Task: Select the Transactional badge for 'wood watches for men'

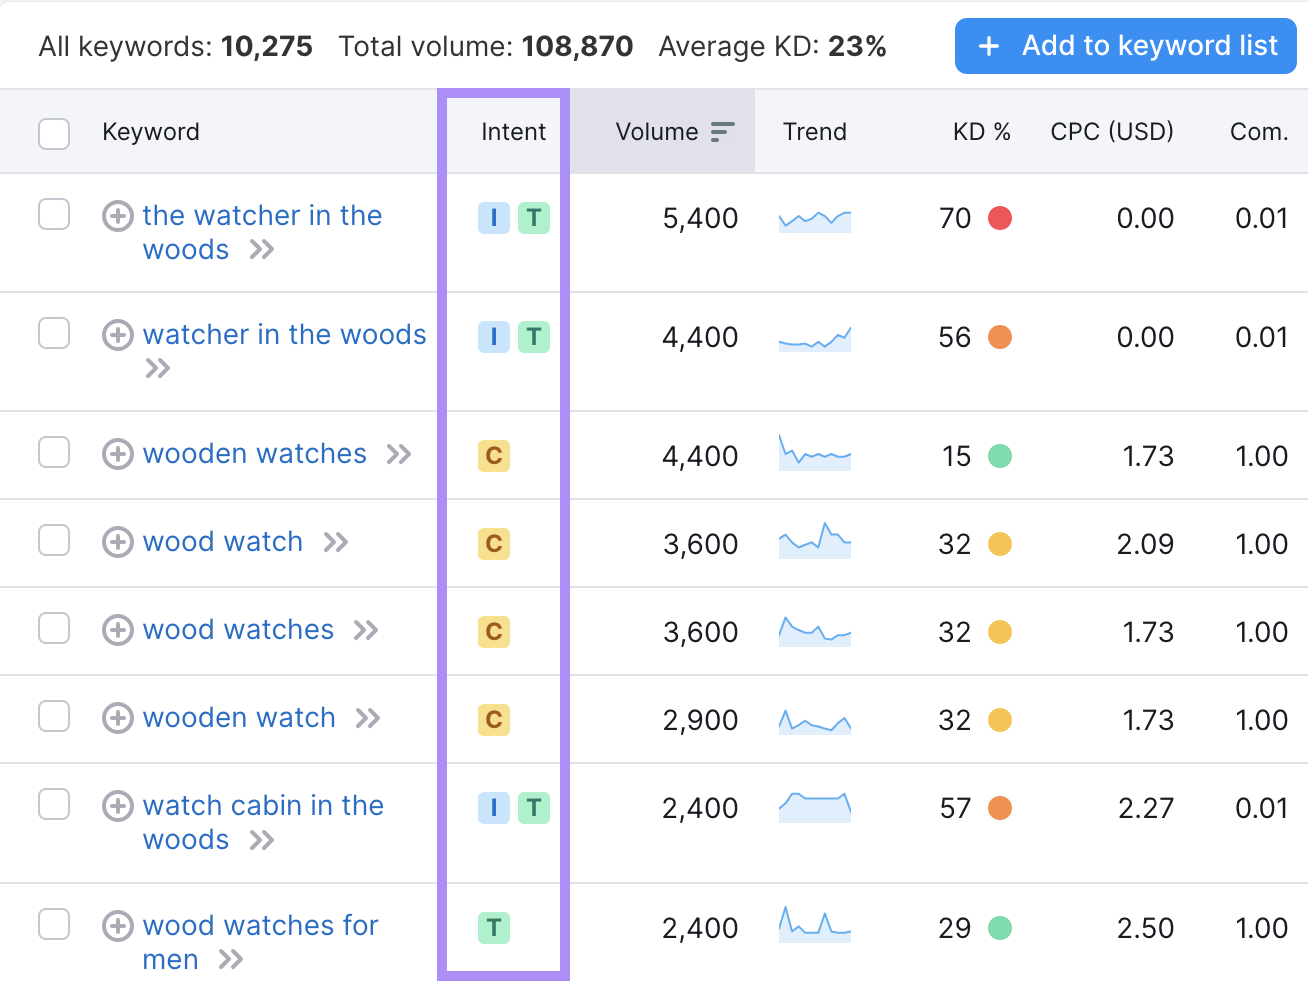Action: pyautogui.click(x=493, y=928)
